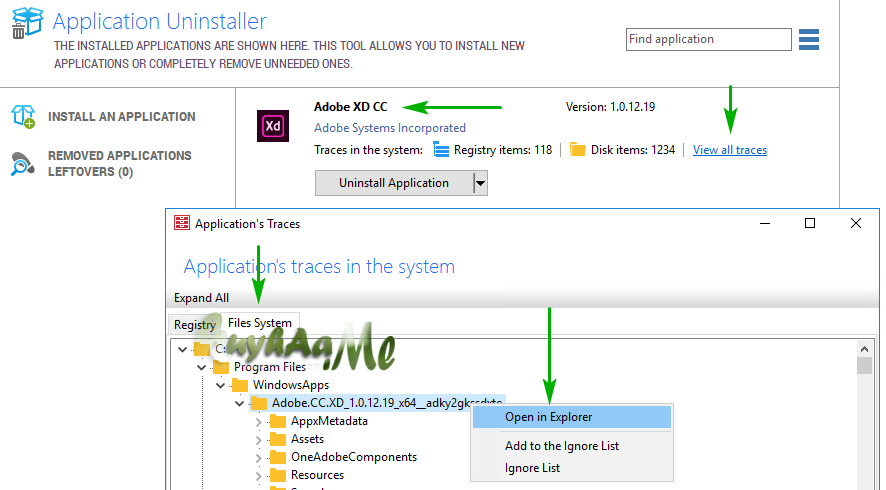Minimize the Application's Traces window
Image resolution: width=886 pixels, height=490 pixels.
pos(765,223)
